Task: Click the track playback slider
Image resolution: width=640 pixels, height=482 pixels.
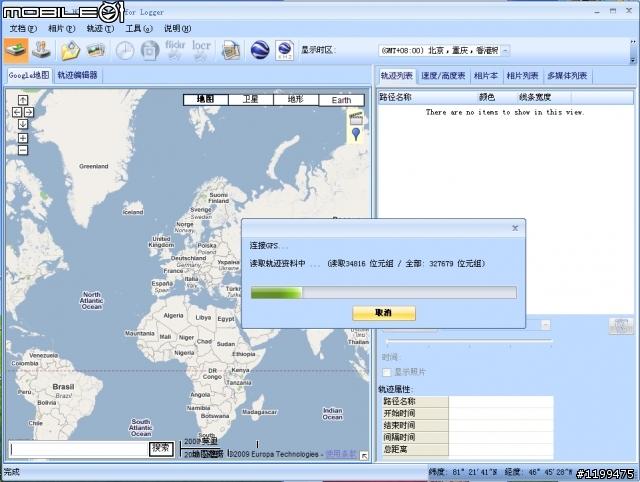Action: coord(469,341)
